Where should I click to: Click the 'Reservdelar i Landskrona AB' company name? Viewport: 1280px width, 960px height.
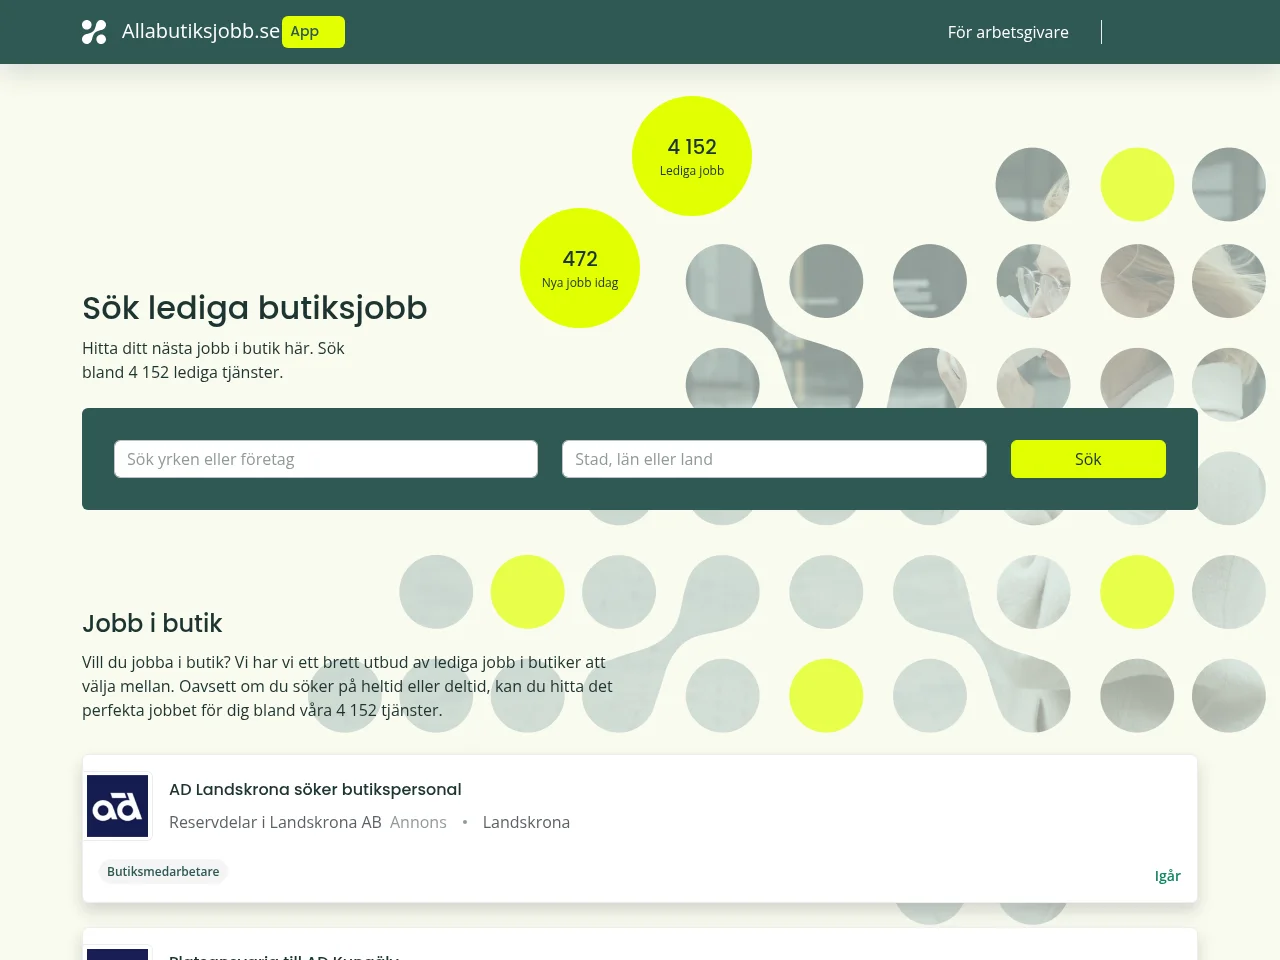pos(275,822)
